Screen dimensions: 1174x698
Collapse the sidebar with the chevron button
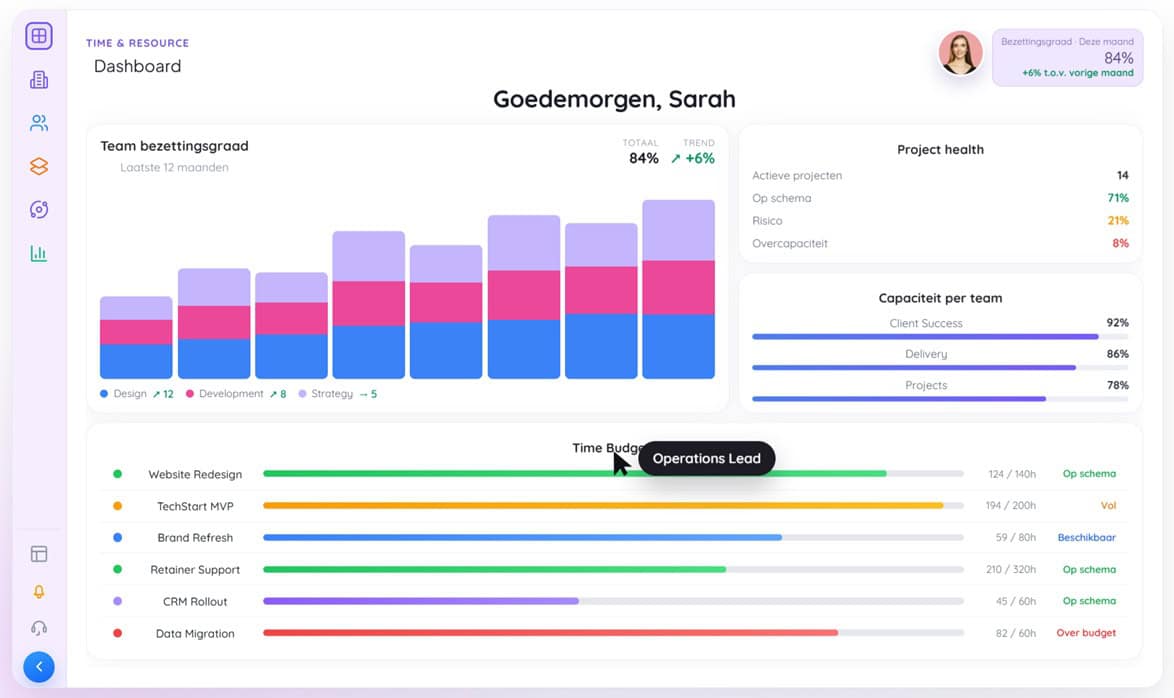(38, 666)
